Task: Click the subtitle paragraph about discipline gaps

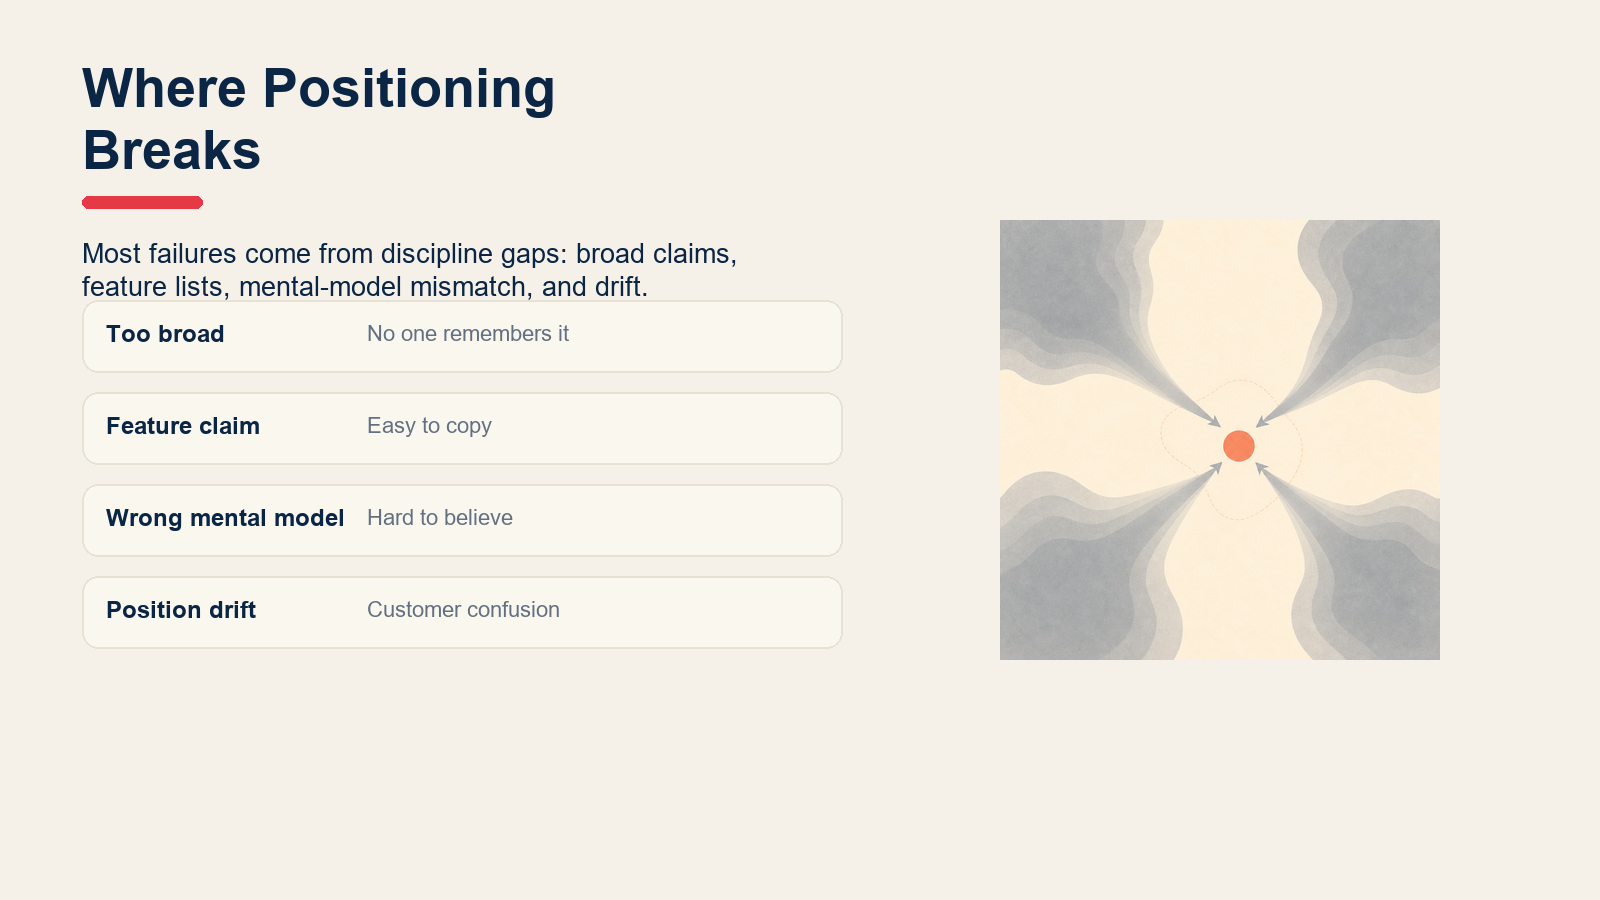Action: pos(409,270)
